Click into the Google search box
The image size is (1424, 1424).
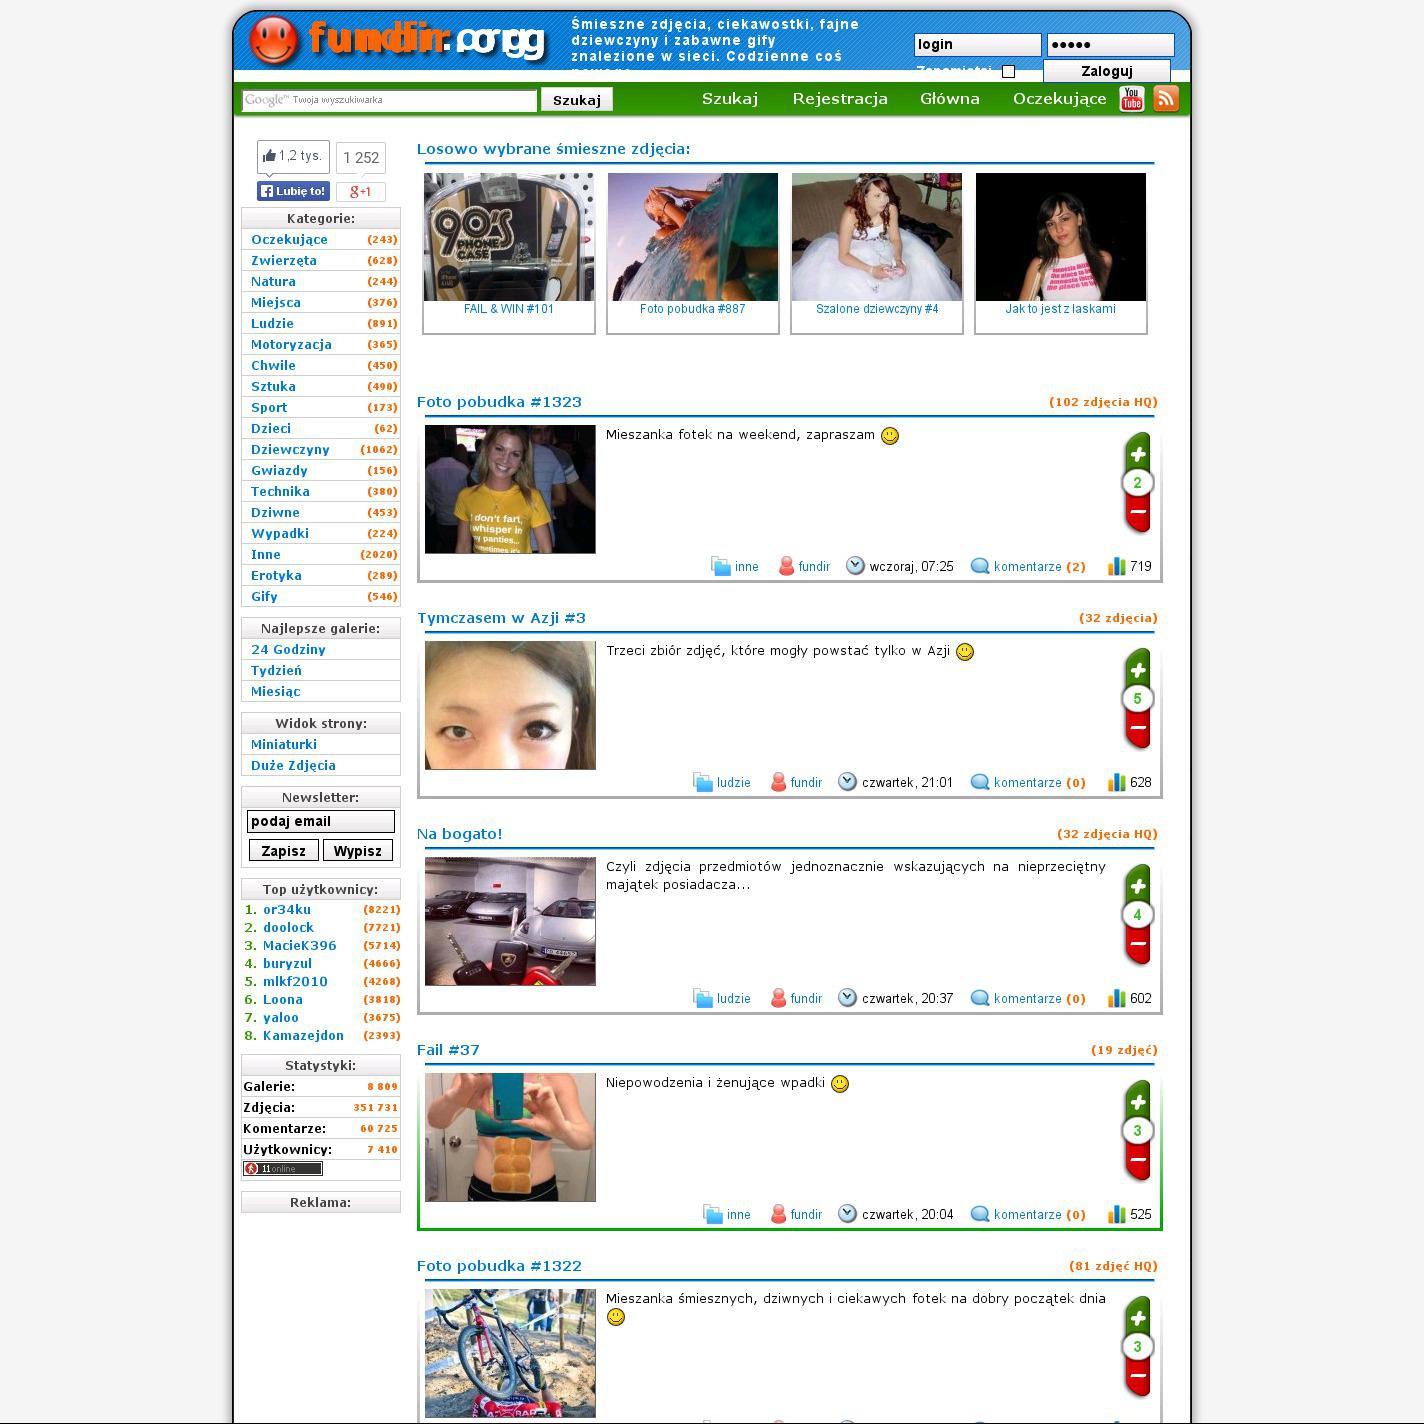388,100
